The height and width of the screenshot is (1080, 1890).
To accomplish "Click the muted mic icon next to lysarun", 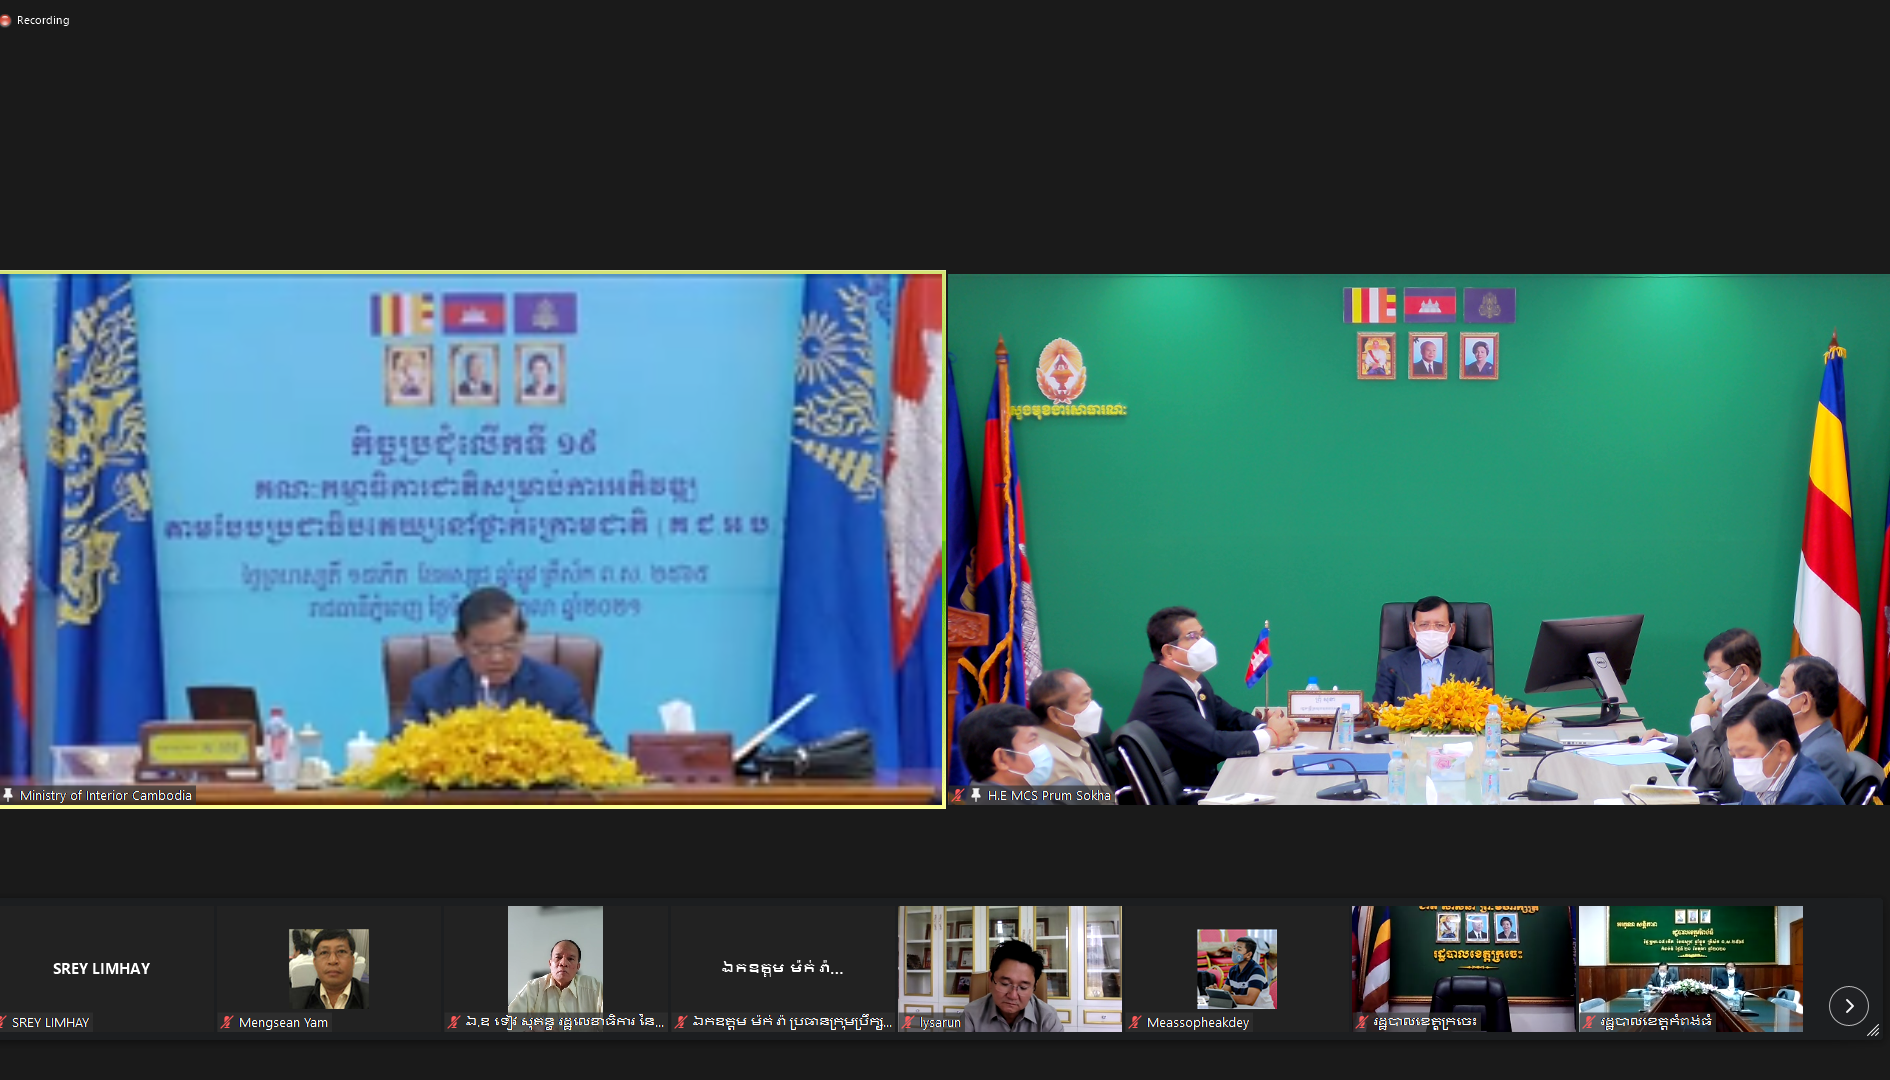I will click(908, 1022).
